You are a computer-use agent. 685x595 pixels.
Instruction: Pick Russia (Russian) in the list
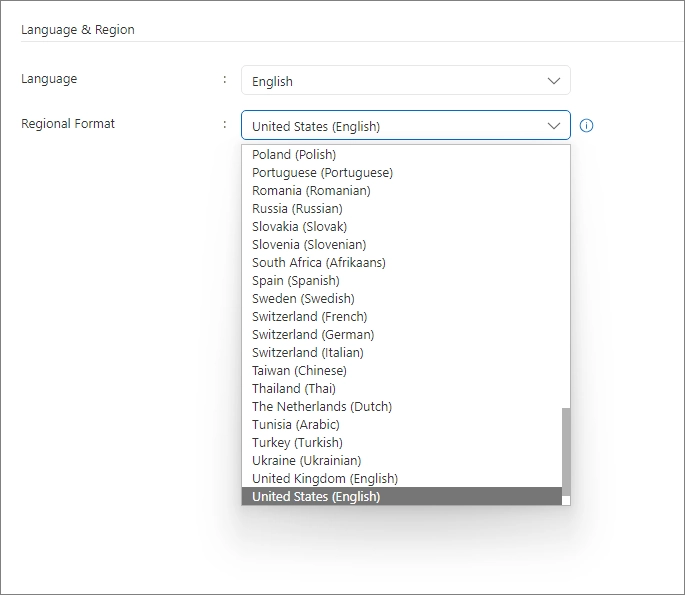[297, 209]
